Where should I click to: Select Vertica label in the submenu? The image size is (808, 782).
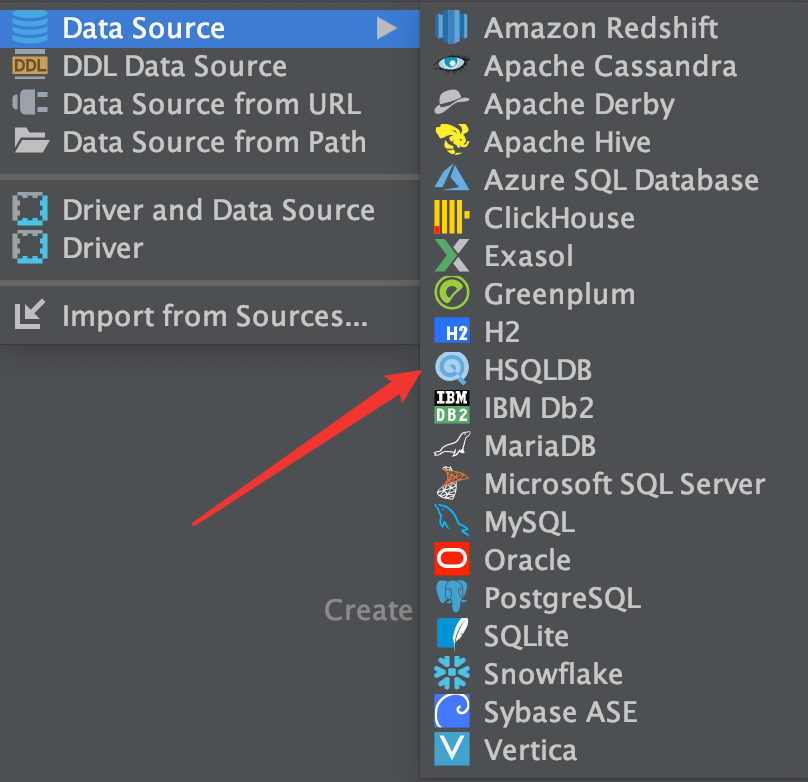coord(530,750)
